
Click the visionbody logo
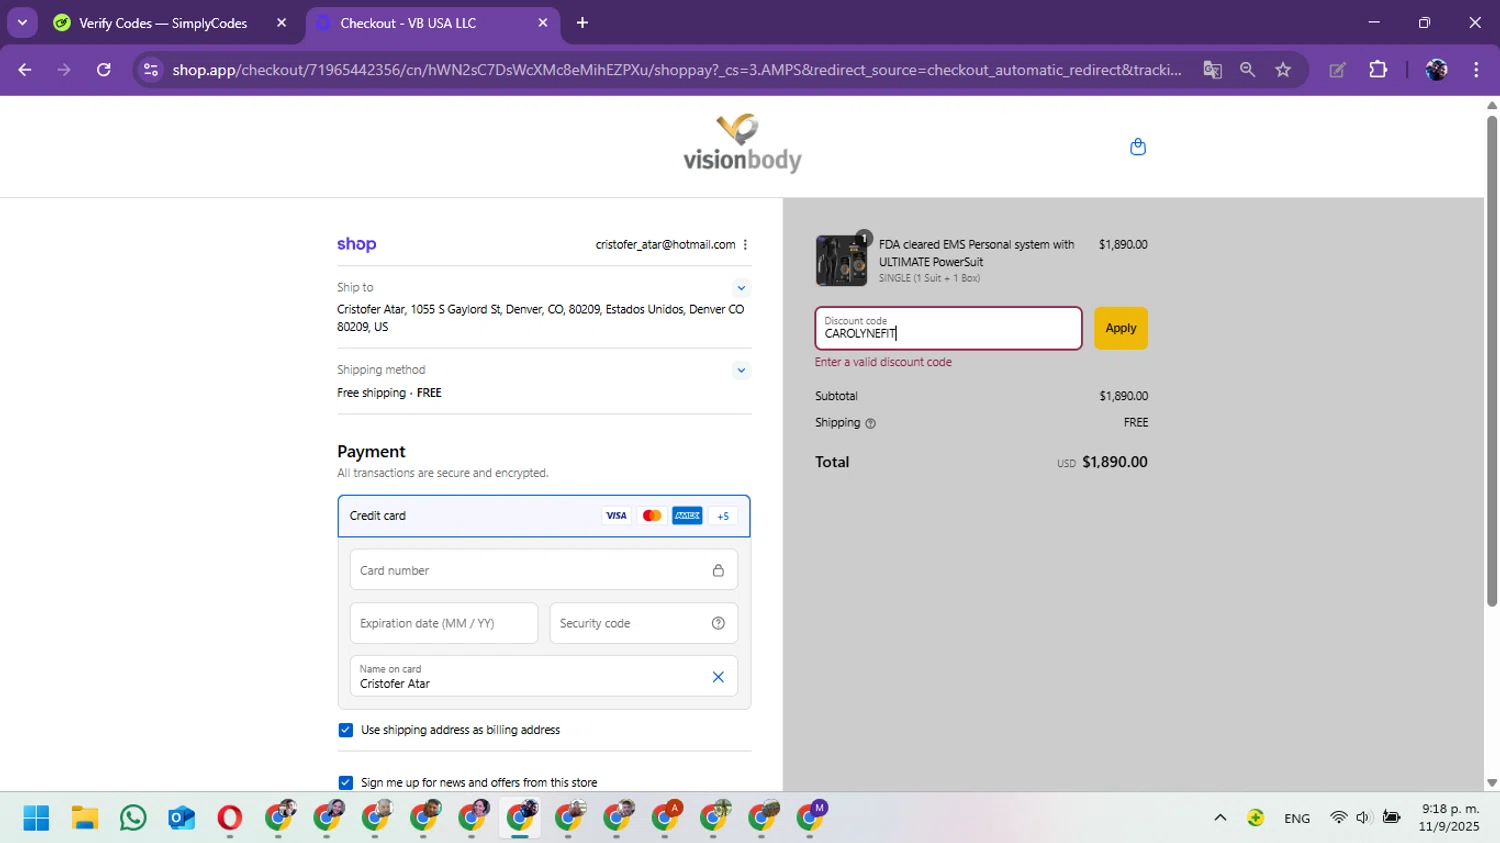coord(742,144)
